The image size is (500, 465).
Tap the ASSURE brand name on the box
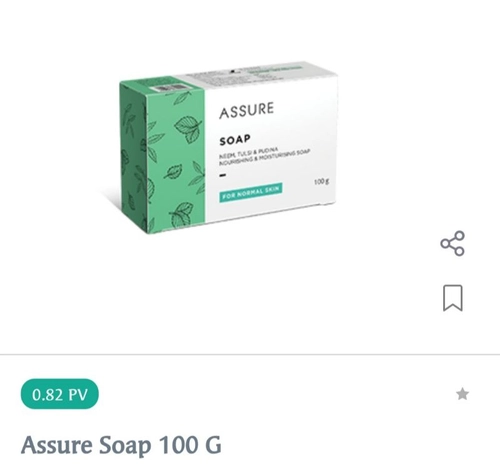[247, 110]
